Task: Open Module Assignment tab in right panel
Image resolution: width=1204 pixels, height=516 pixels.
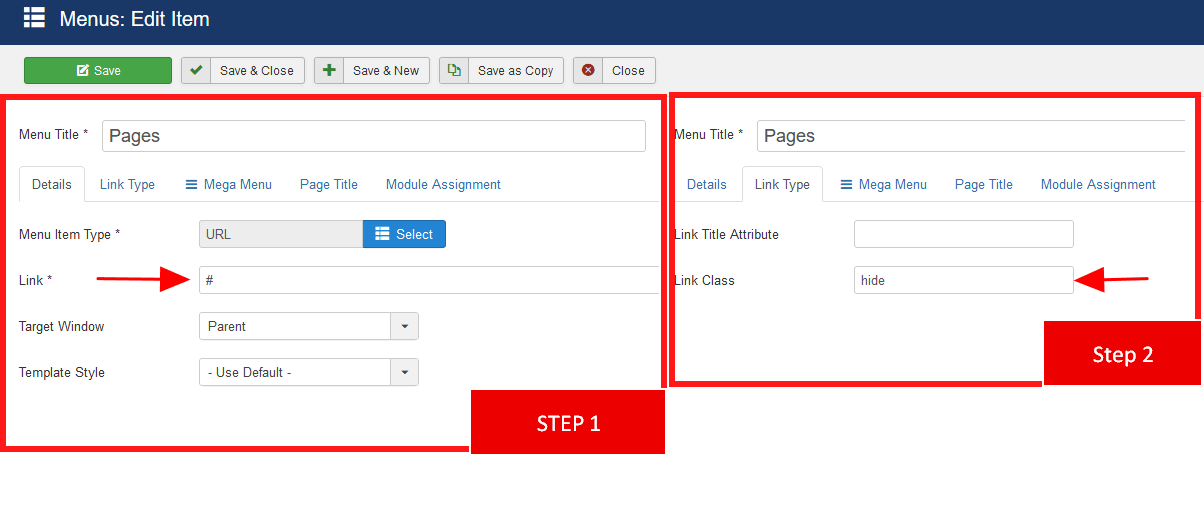Action: (x=1098, y=184)
